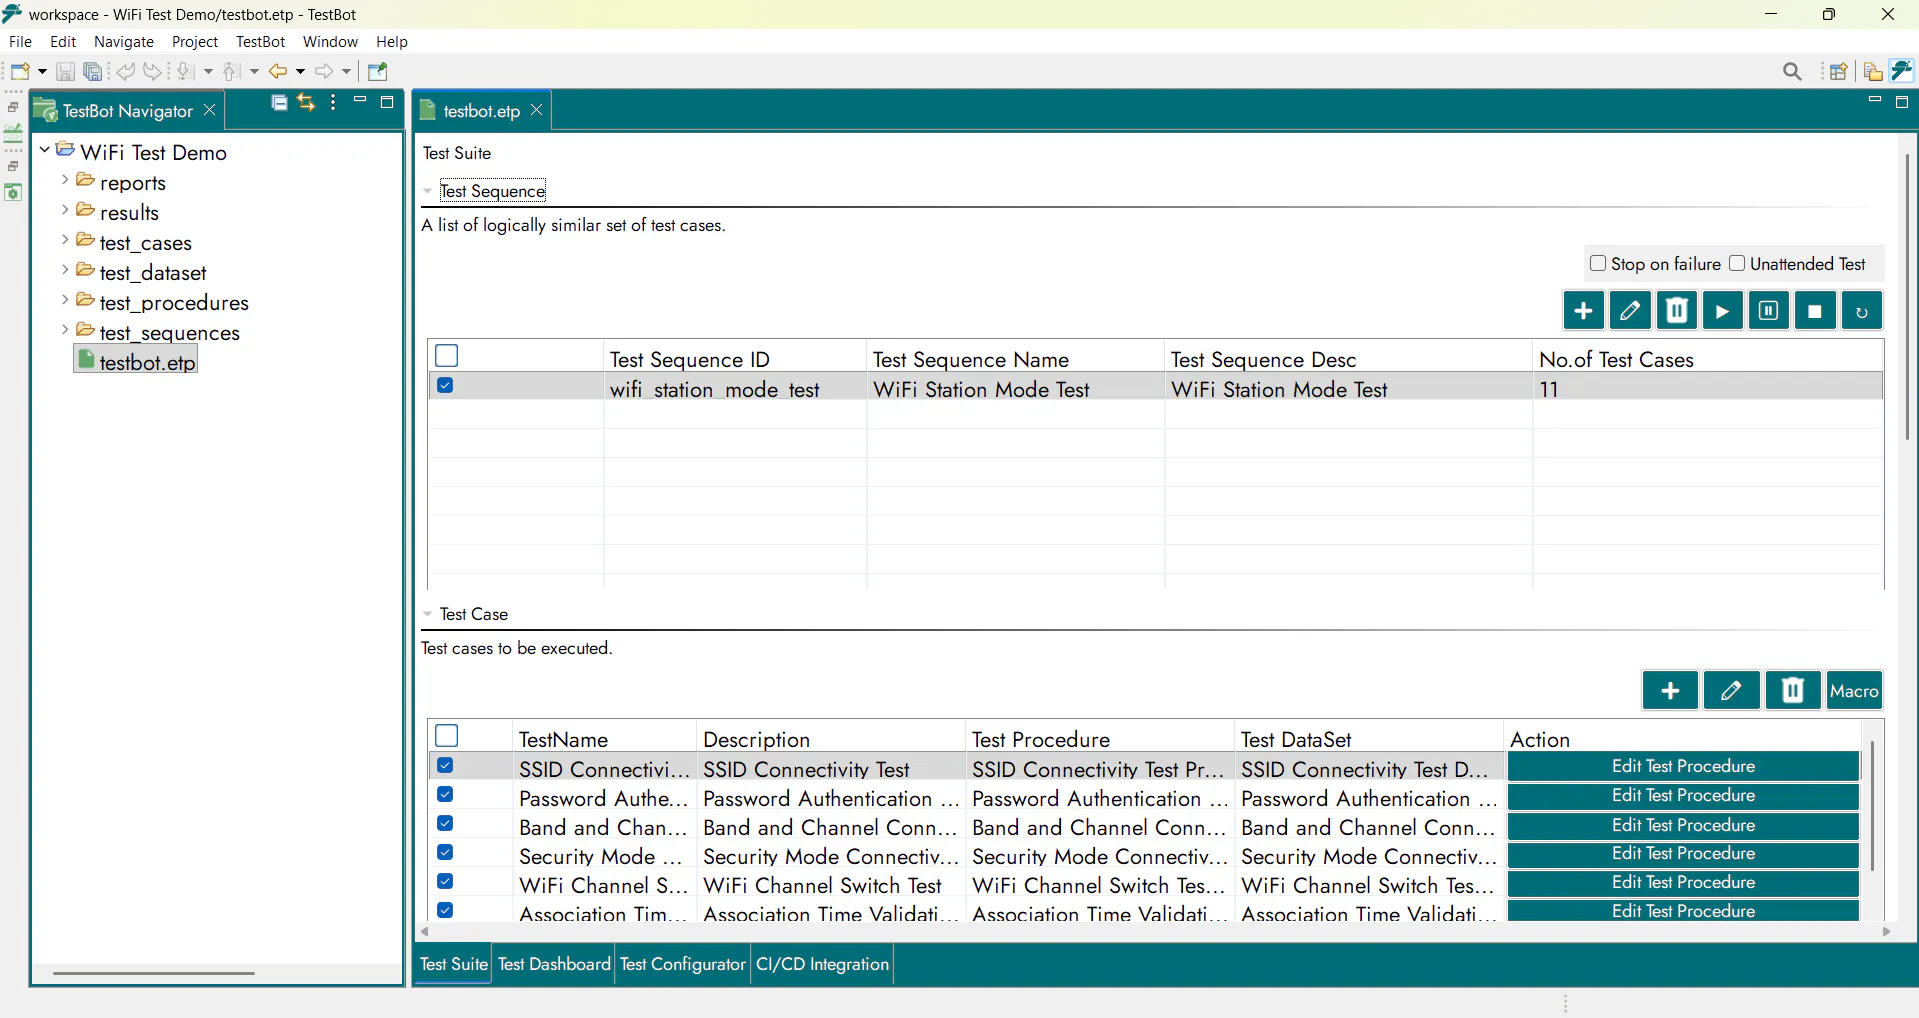
Task: Edit the selected test case with the pencil icon
Action: pyautogui.click(x=1731, y=690)
